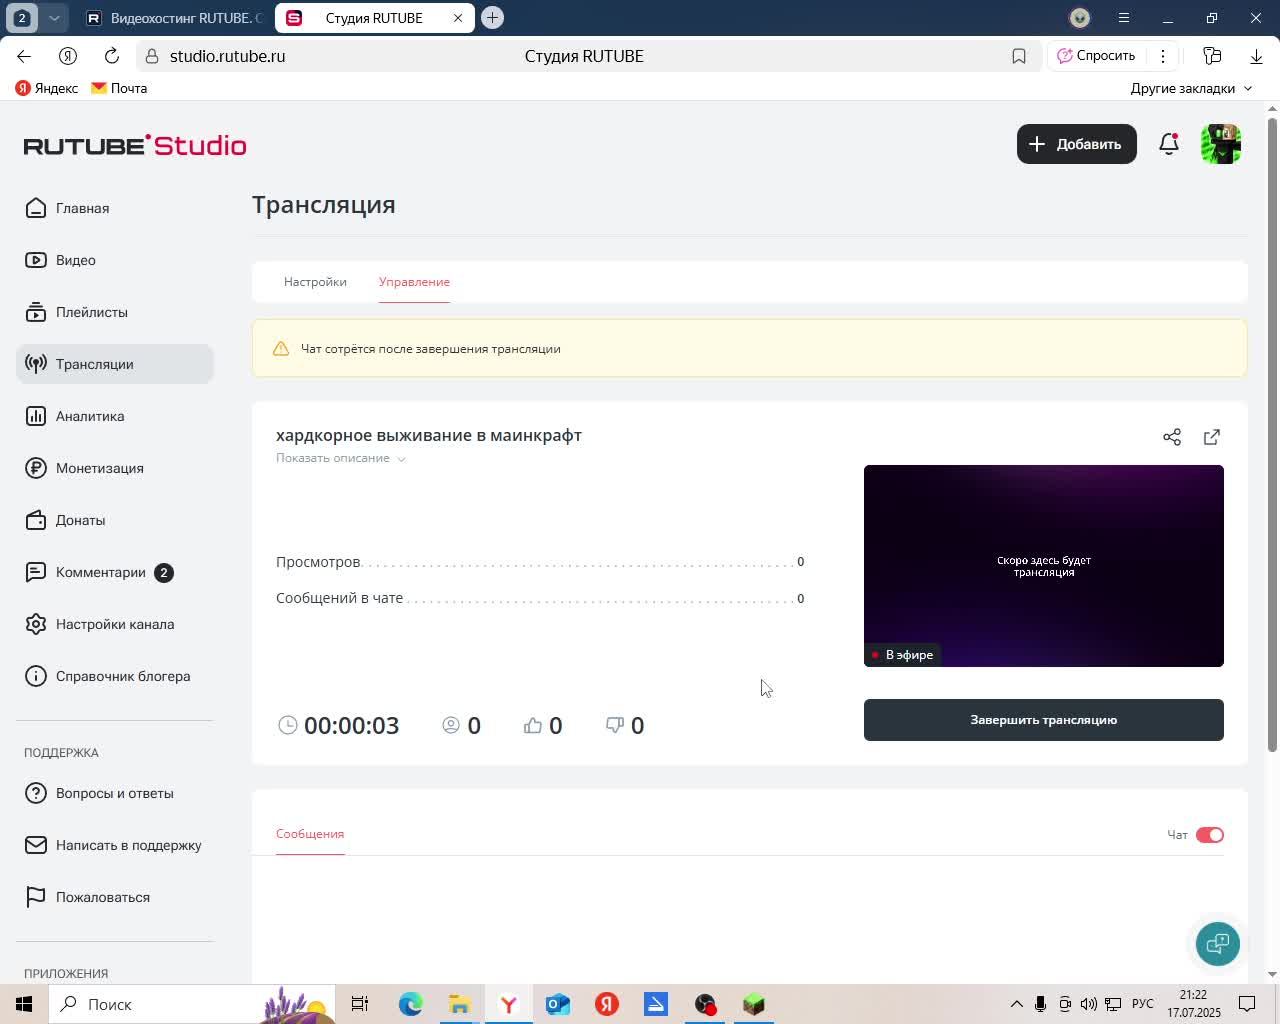Image resolution: width=1280 pixels, height=1024 pixels.
Task: Click the taskbar volume icon
Action: click(x=1088, y=1004)
